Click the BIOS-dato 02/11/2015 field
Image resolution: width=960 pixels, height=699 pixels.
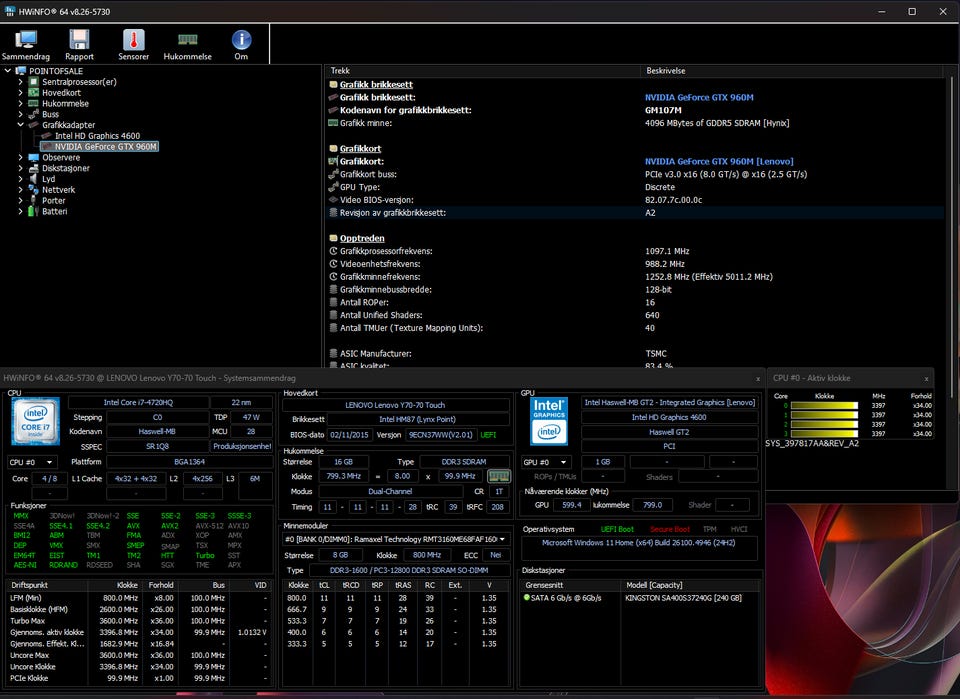tap(350, 435)
